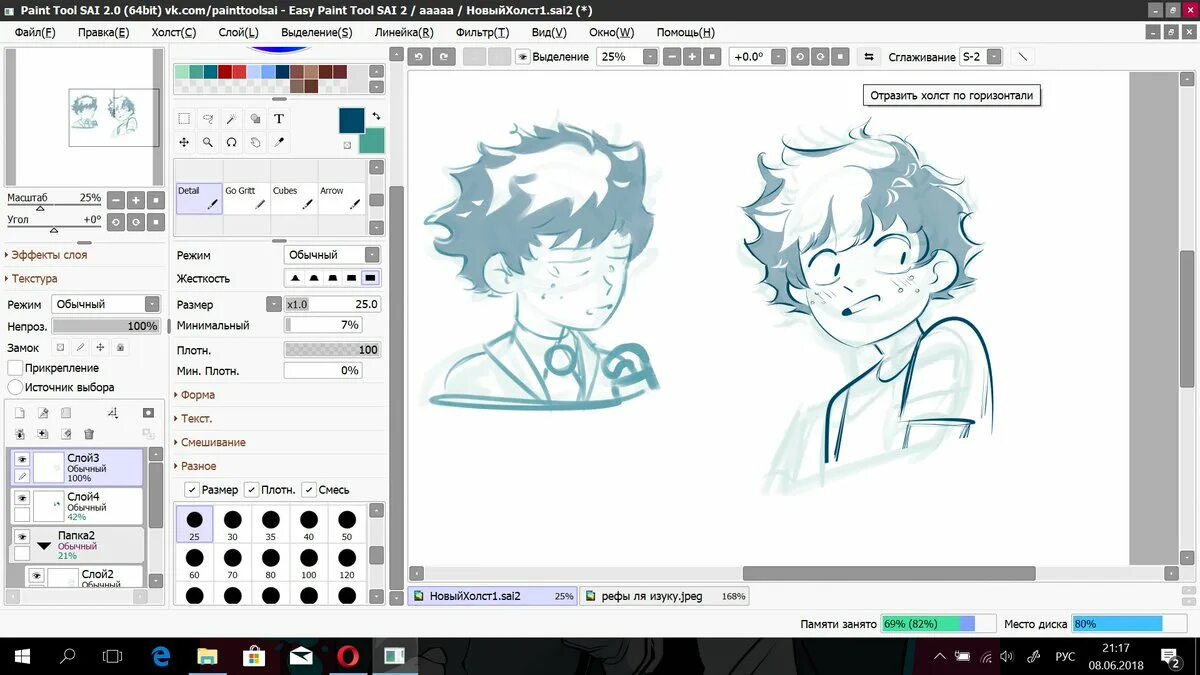The image size is (1200, 675).
Task: Zoom out with navigator minus button
Action: tap(116, 200)
